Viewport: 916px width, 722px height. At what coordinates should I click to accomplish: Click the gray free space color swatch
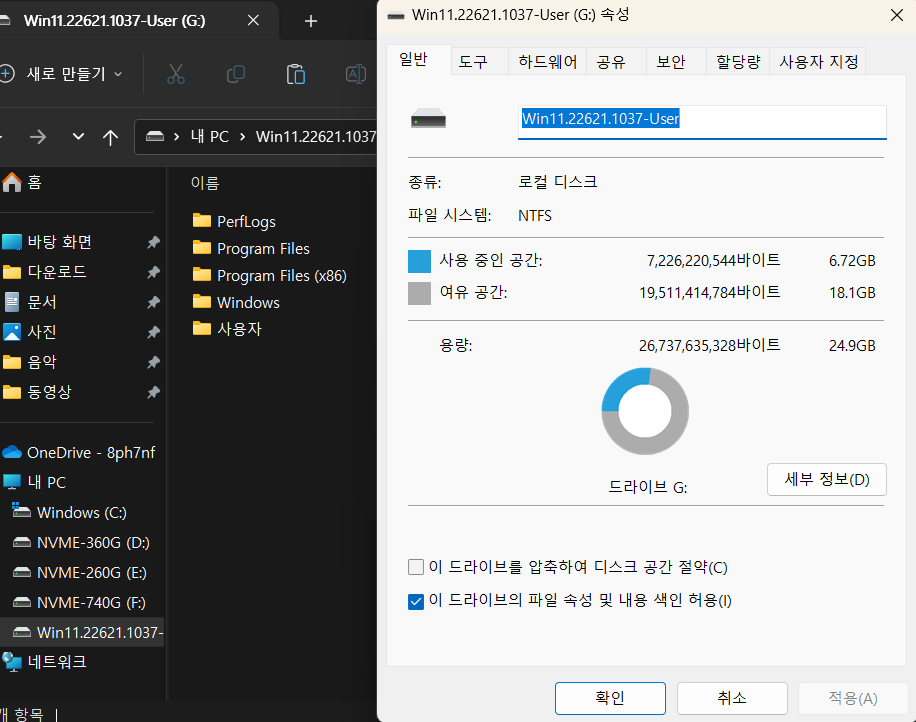(419, 293)
